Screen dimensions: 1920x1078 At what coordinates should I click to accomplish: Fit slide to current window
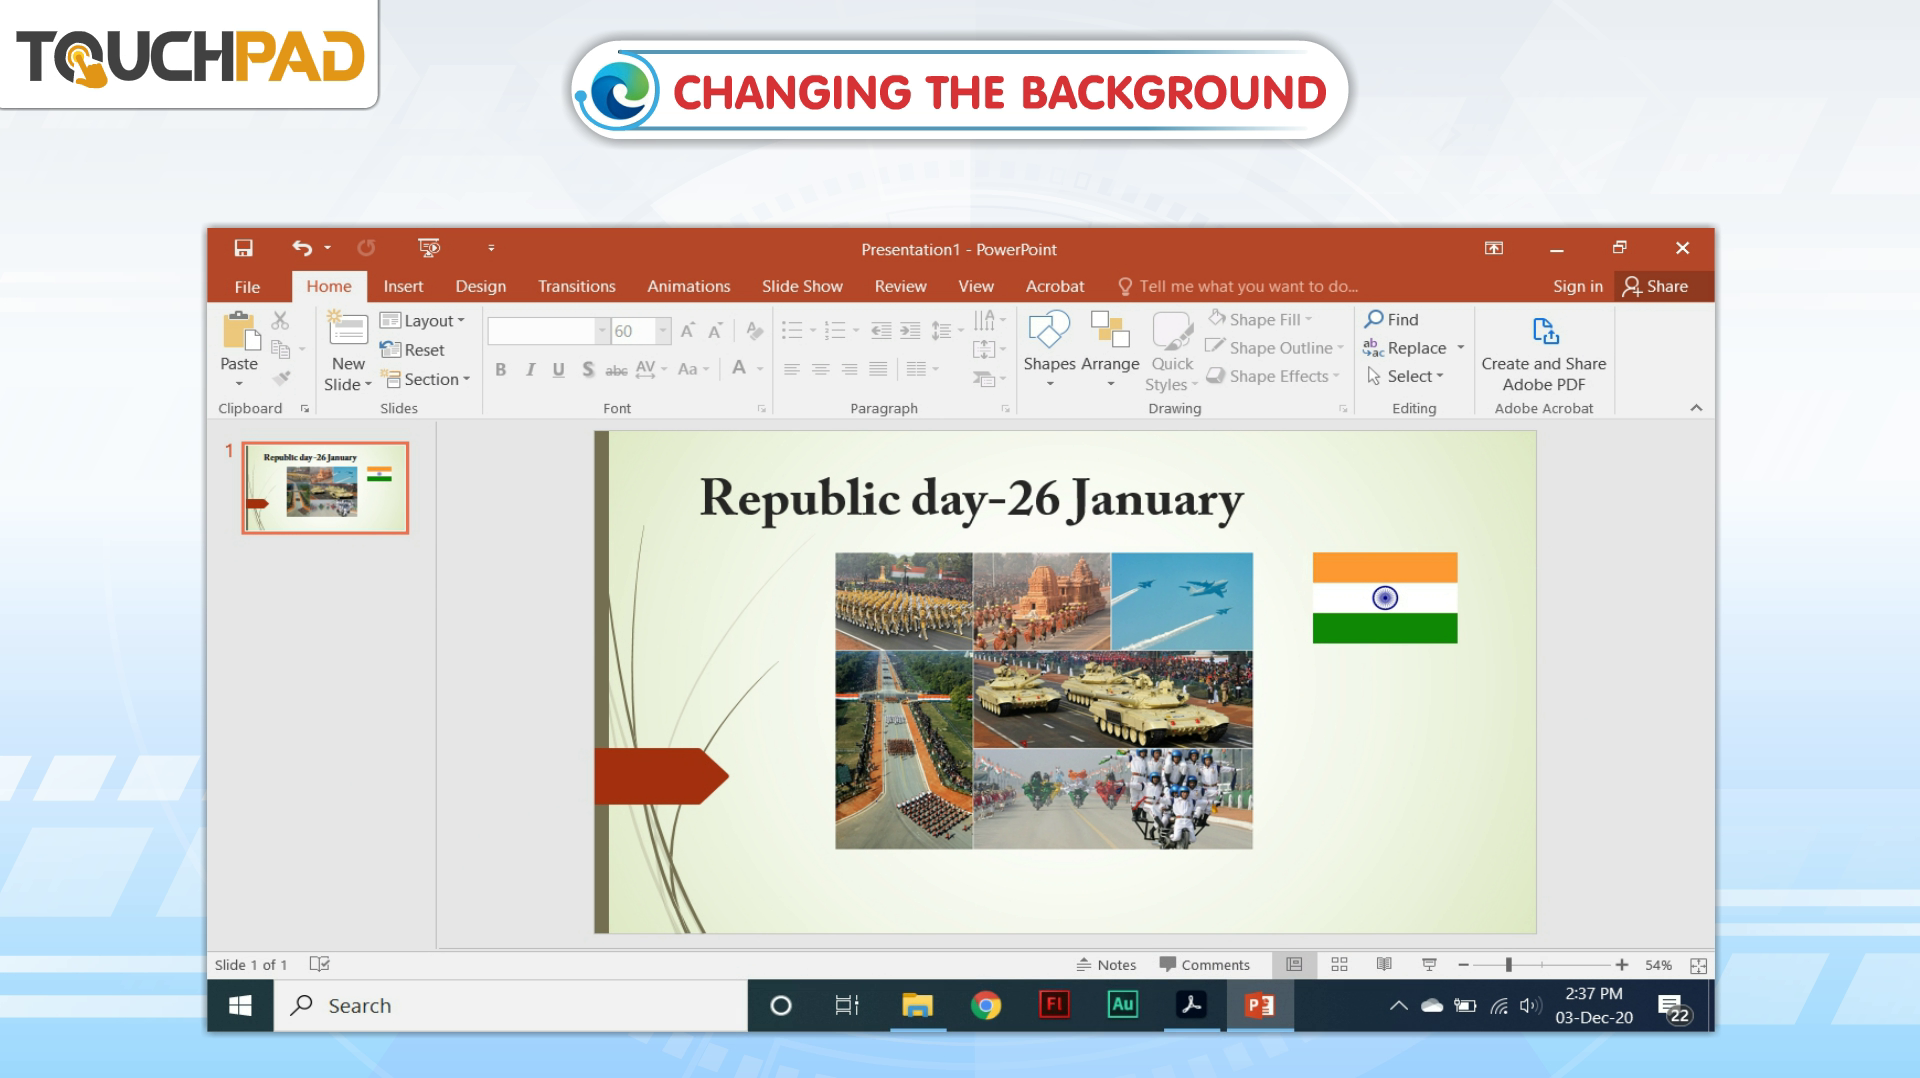click(x=1698, y=965)
